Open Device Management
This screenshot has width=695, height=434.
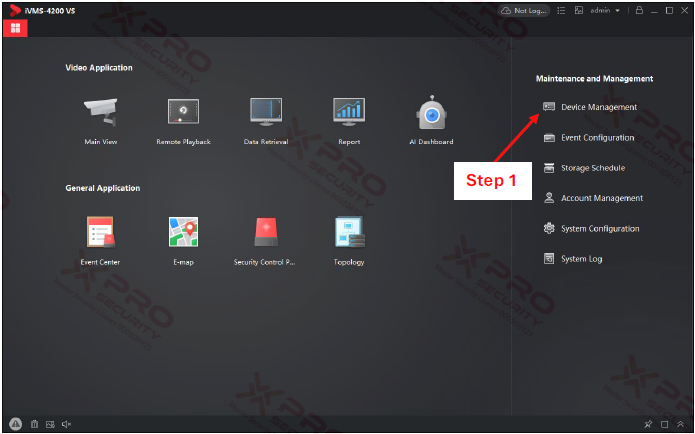point(590,107)
